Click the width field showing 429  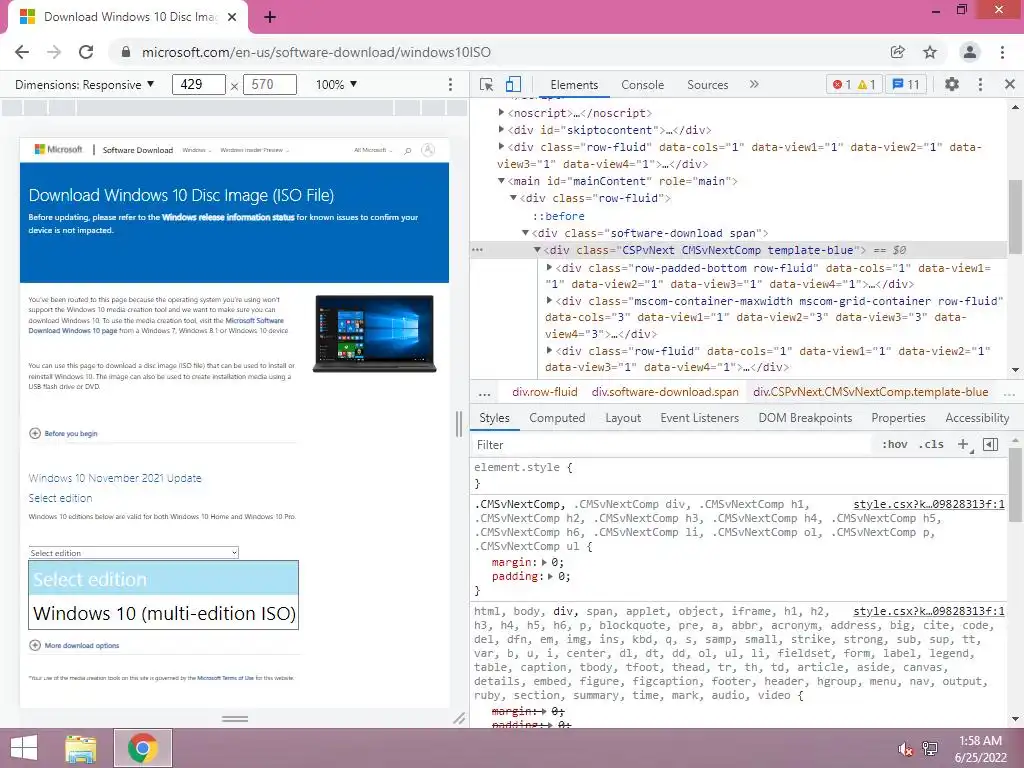199,84
